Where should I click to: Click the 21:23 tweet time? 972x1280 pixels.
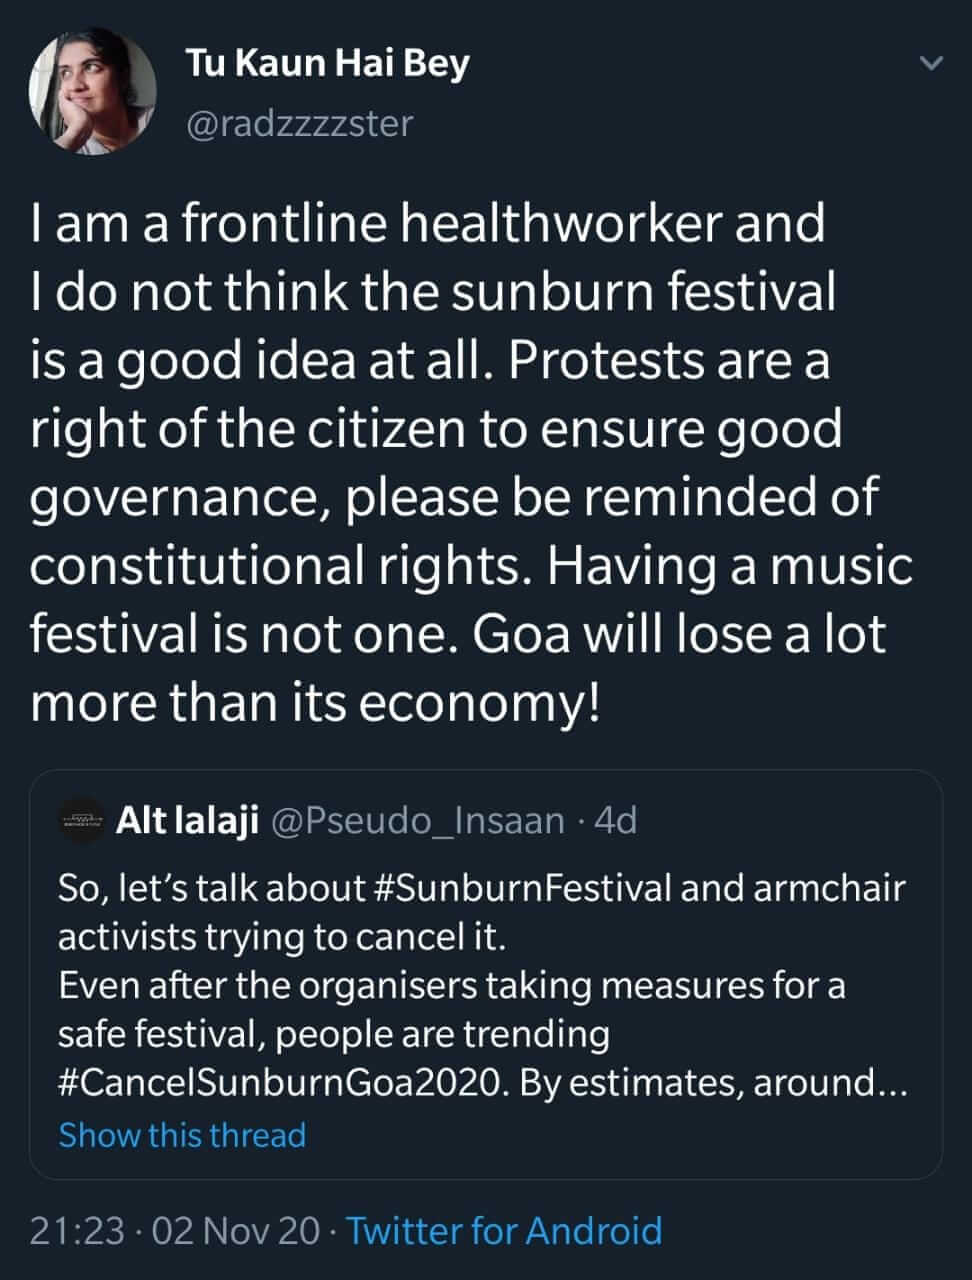[77, 1230]
